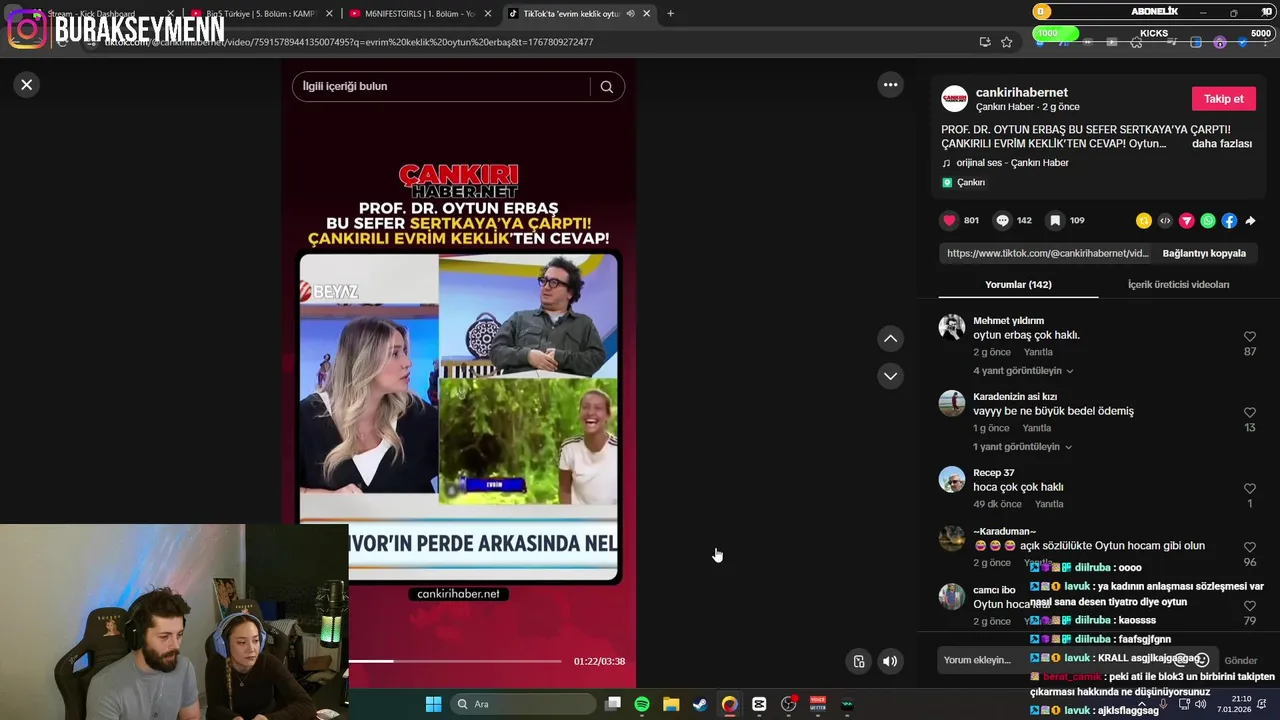The image size is (1280, 720).
Task: Click the install app icon in address bar
Action: pyautogui.click(x=985, y=42)
